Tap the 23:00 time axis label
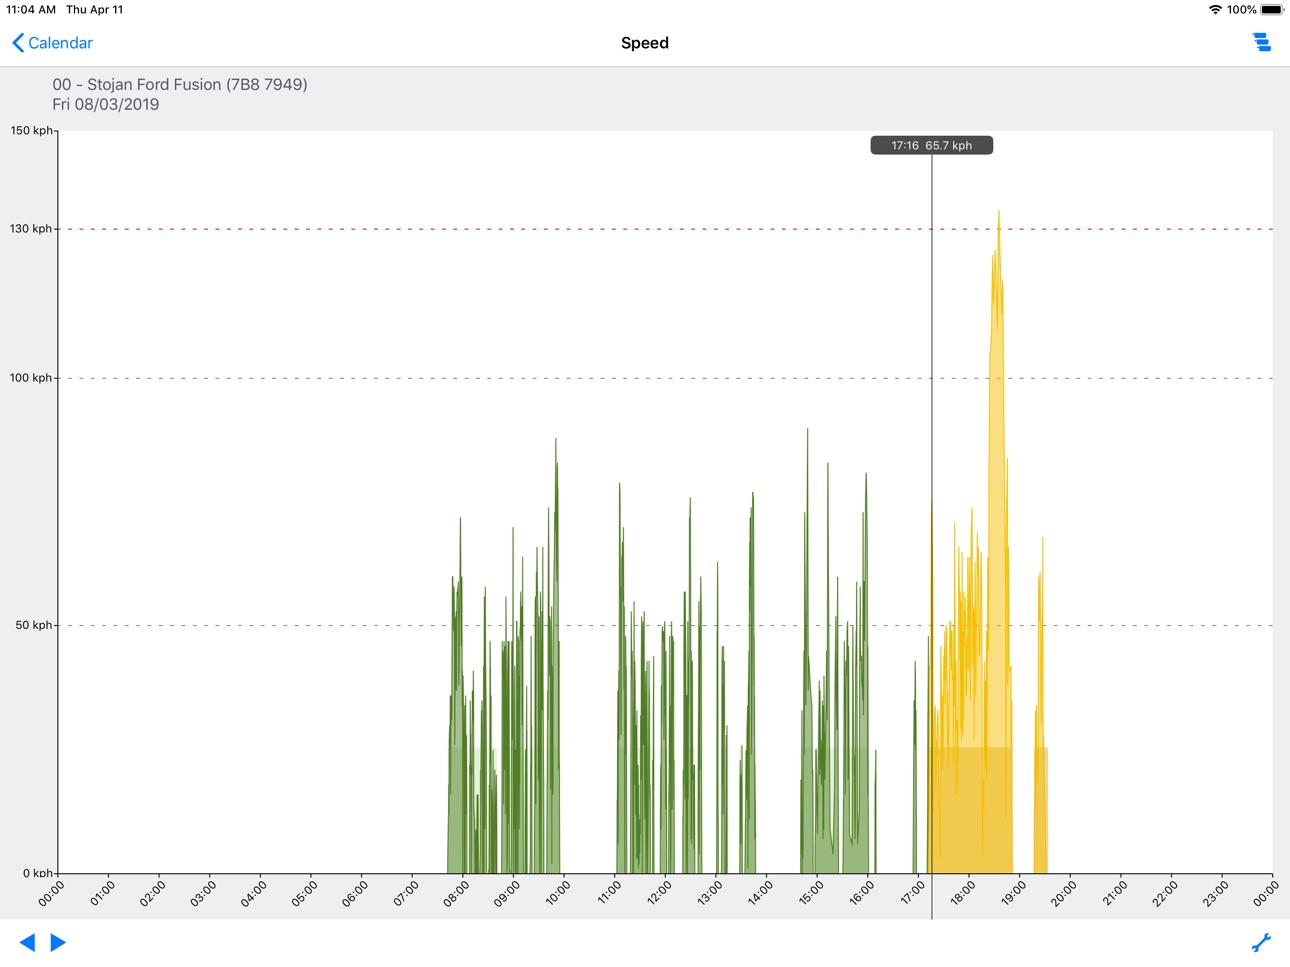The image size is (1290, 967). click(1215, 893)
